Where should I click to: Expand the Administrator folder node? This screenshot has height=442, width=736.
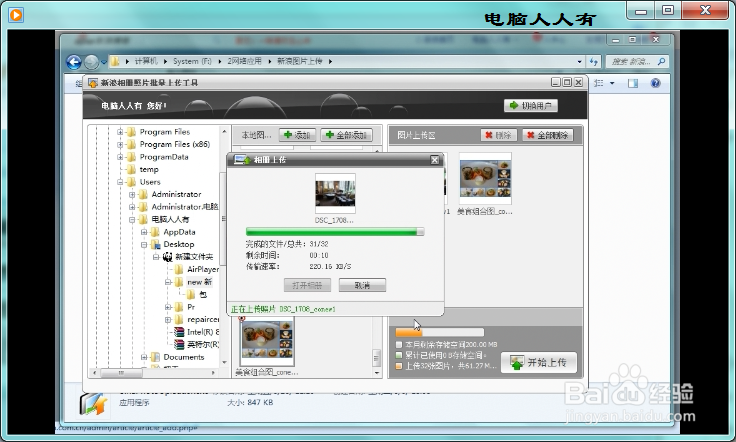pyautogui.click(x=132, y=194)
